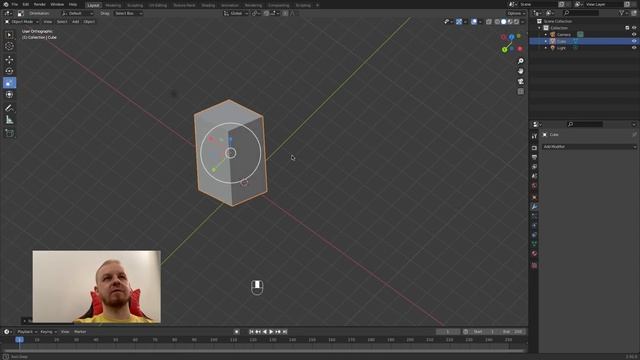Open the Select Box drag dropdown
The height and width of the screenshot is (360, 640).
tap(128, 13)
